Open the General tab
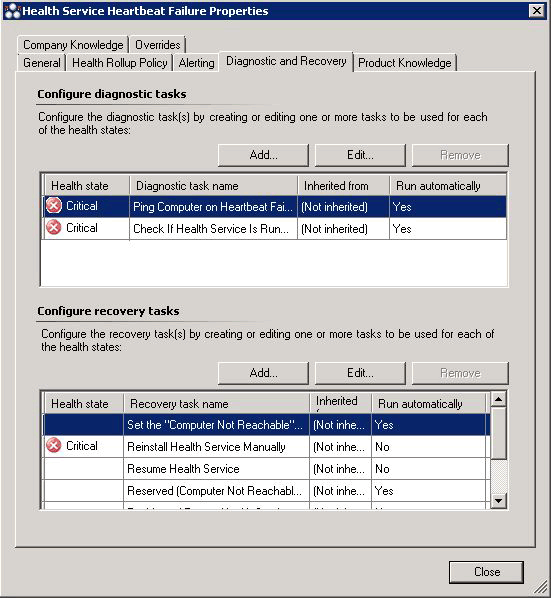 (42, 63)
